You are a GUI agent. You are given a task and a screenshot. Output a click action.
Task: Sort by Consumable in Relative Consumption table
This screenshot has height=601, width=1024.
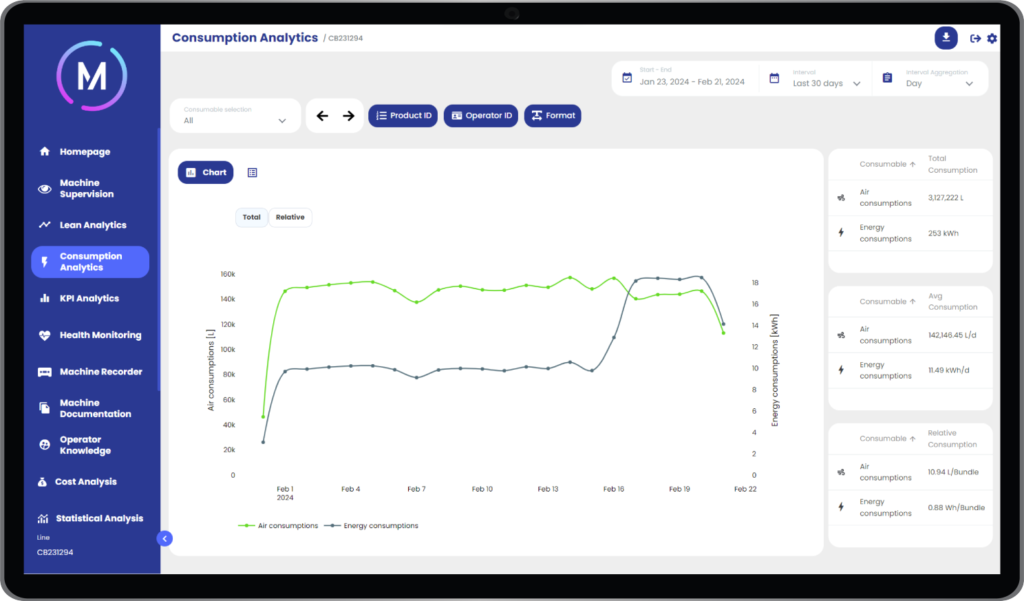click(888, 438)
